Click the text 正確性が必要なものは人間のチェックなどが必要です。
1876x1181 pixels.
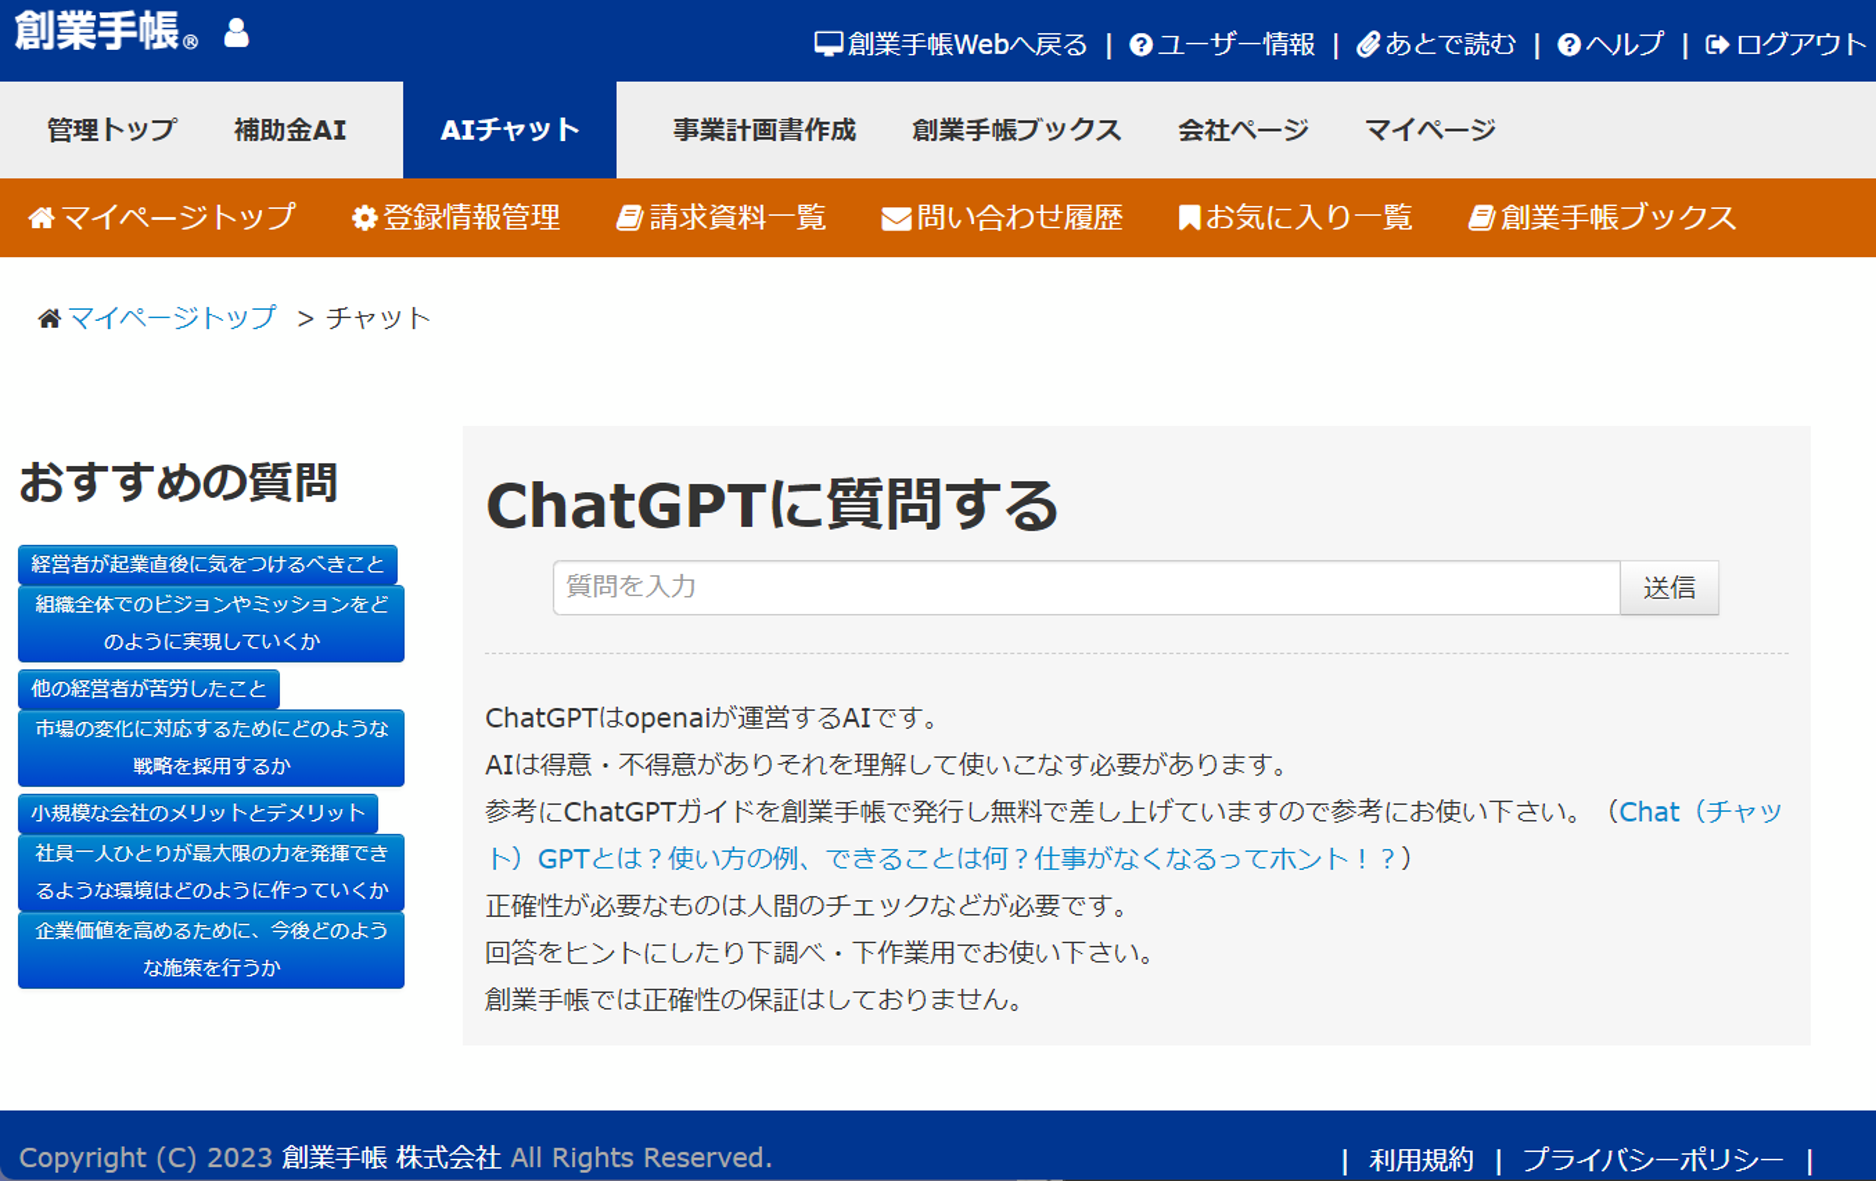[809, 905]
